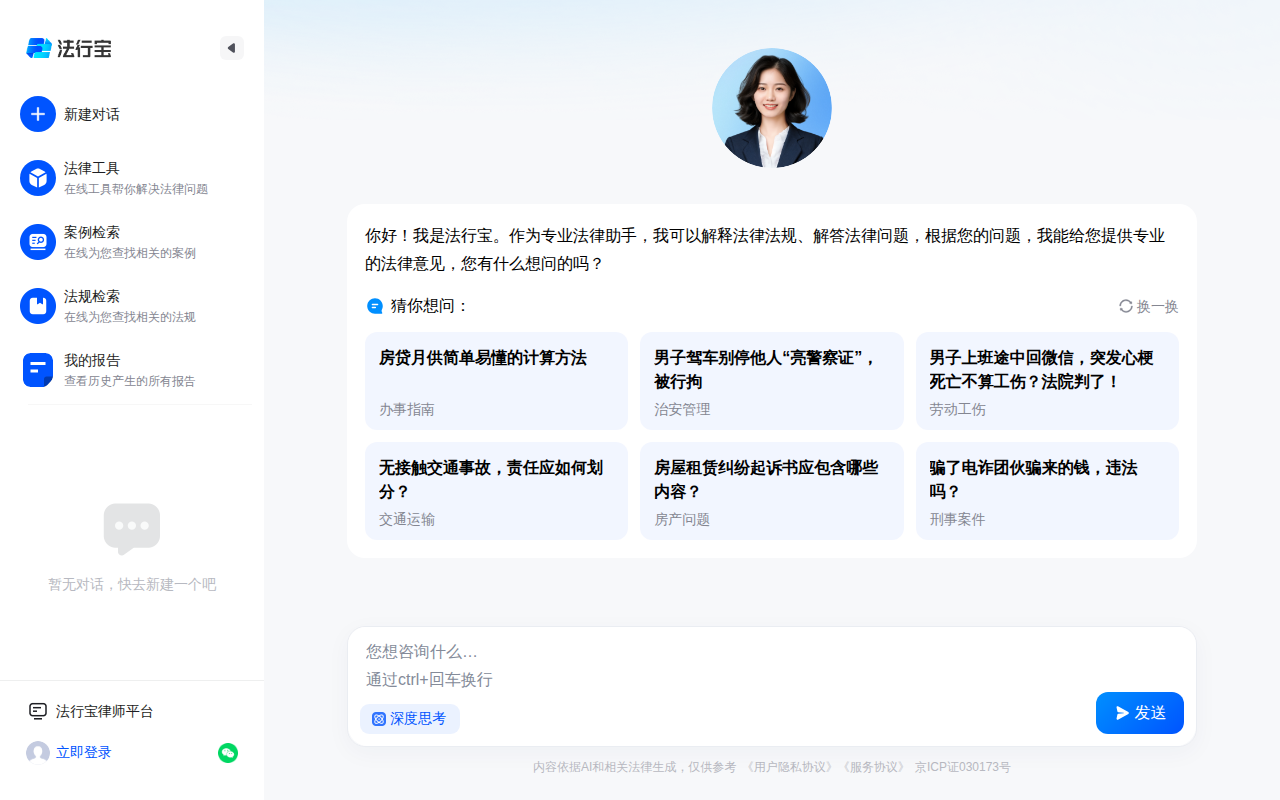Go to 案例检索 menu entry

click(130, 242)
